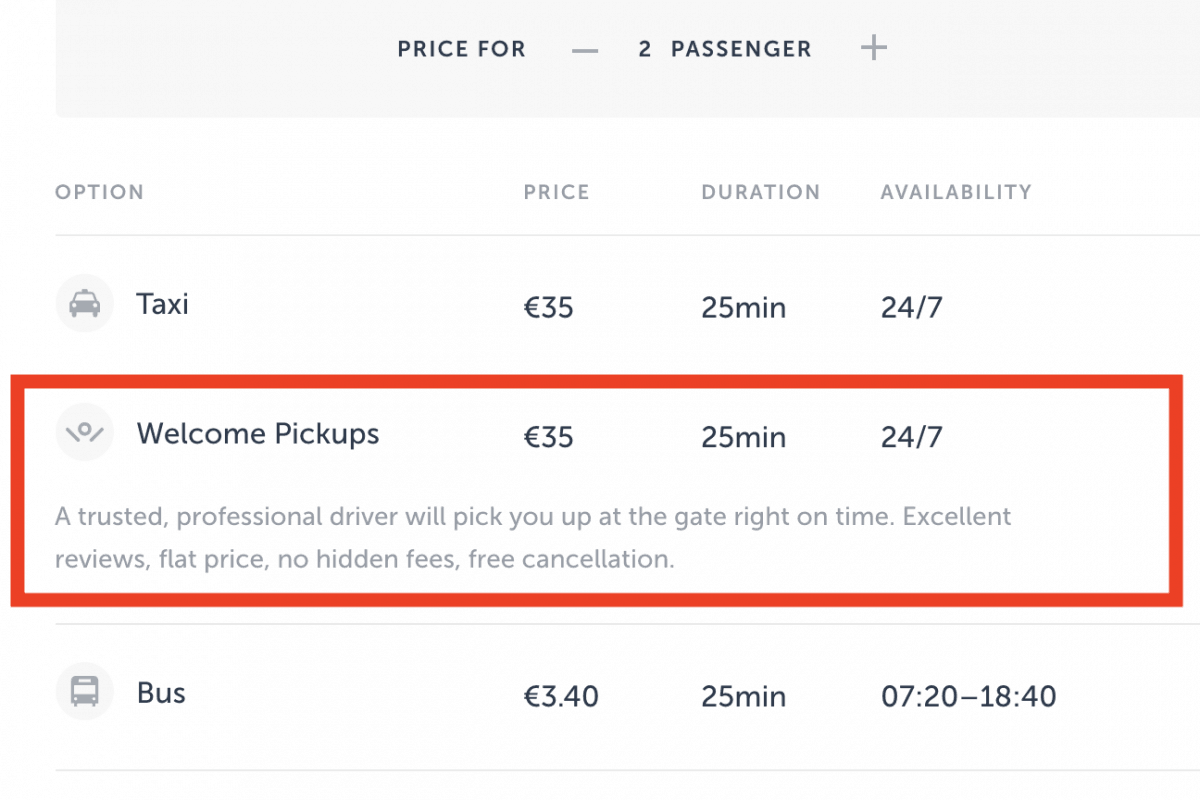Image resolution: width=1200 pixels, height=800 pixels.
Task: Increase passenger count with plus button
Action: 874,48
